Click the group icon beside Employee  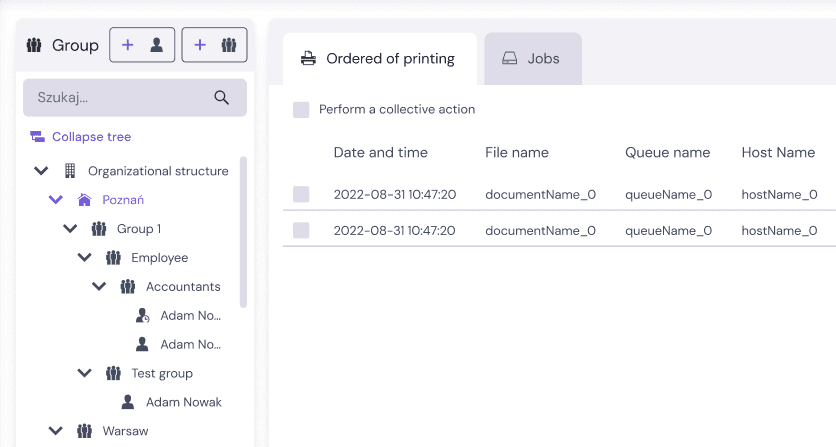(113, 258)
